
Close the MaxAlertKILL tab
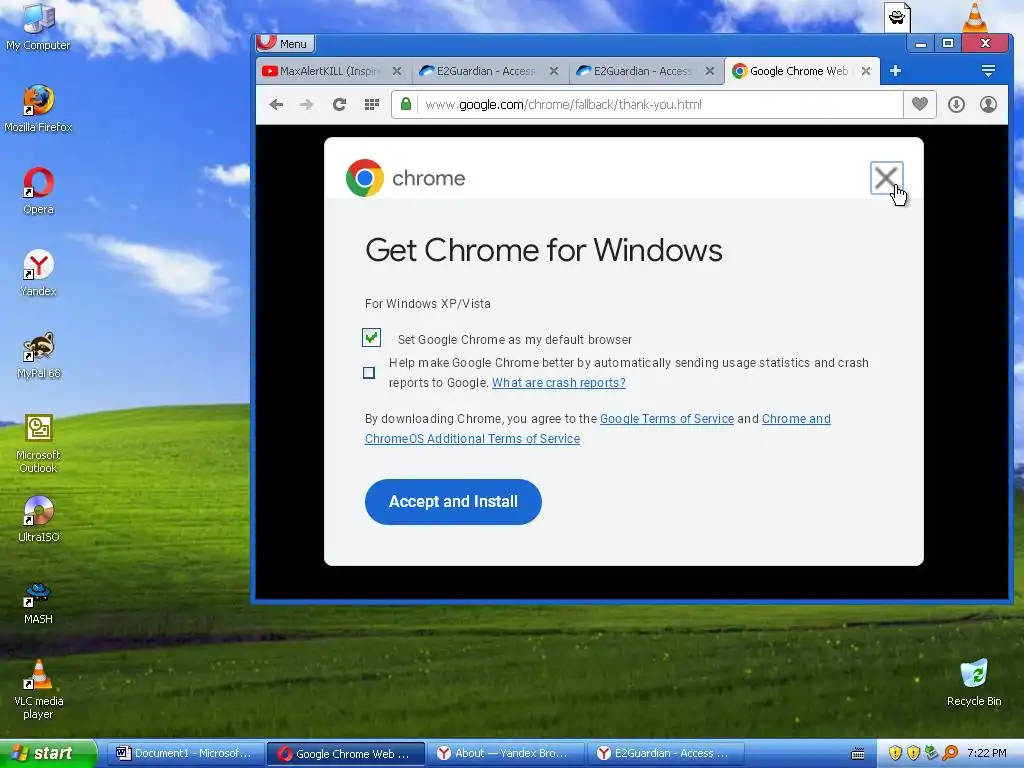[396, 71]
